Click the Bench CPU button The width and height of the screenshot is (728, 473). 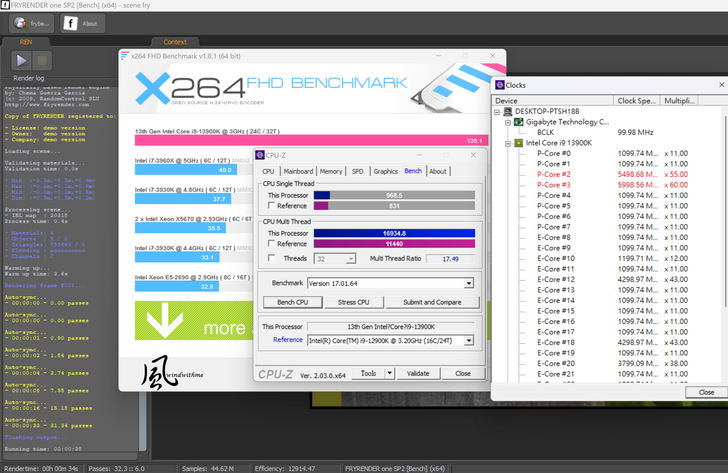point(292,302)
